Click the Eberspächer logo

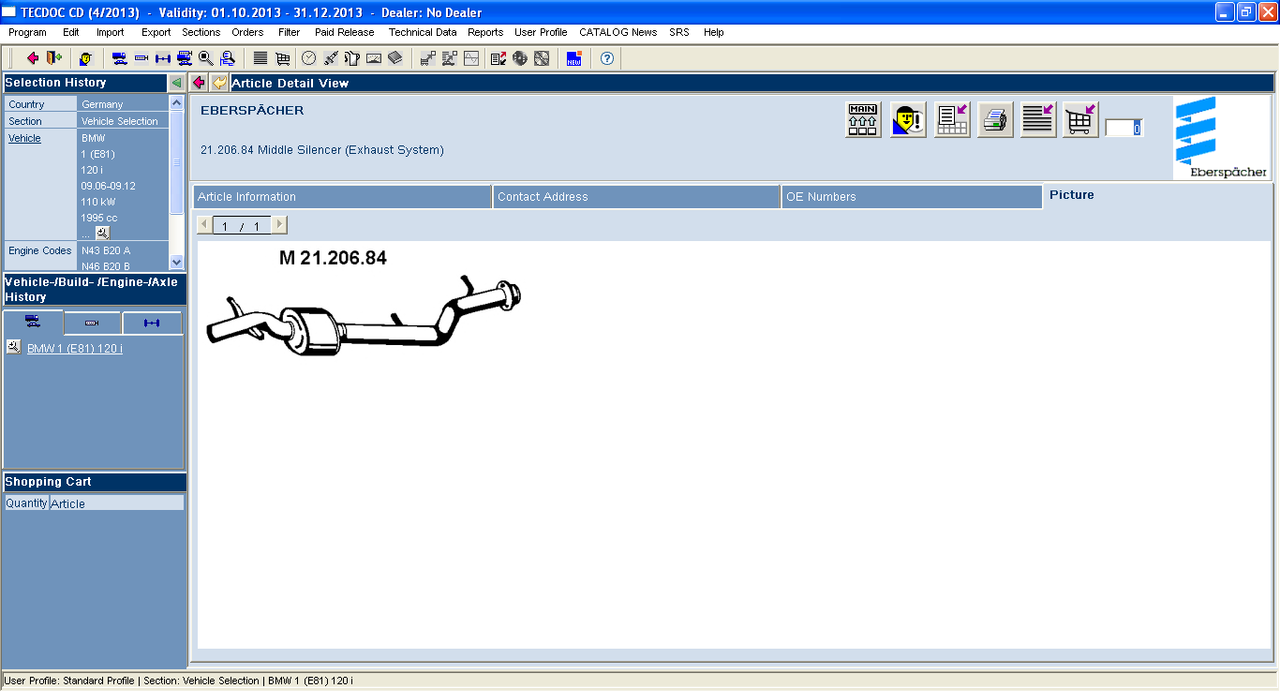point(1222,138)
